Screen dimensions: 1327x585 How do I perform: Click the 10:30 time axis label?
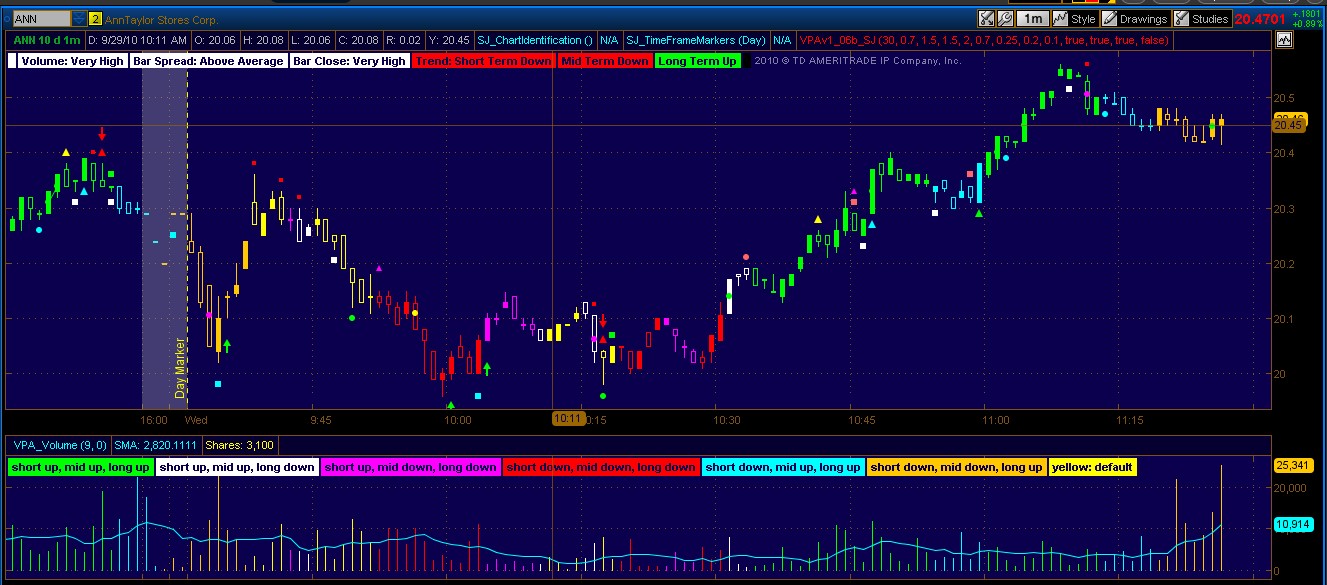(728, 419)
